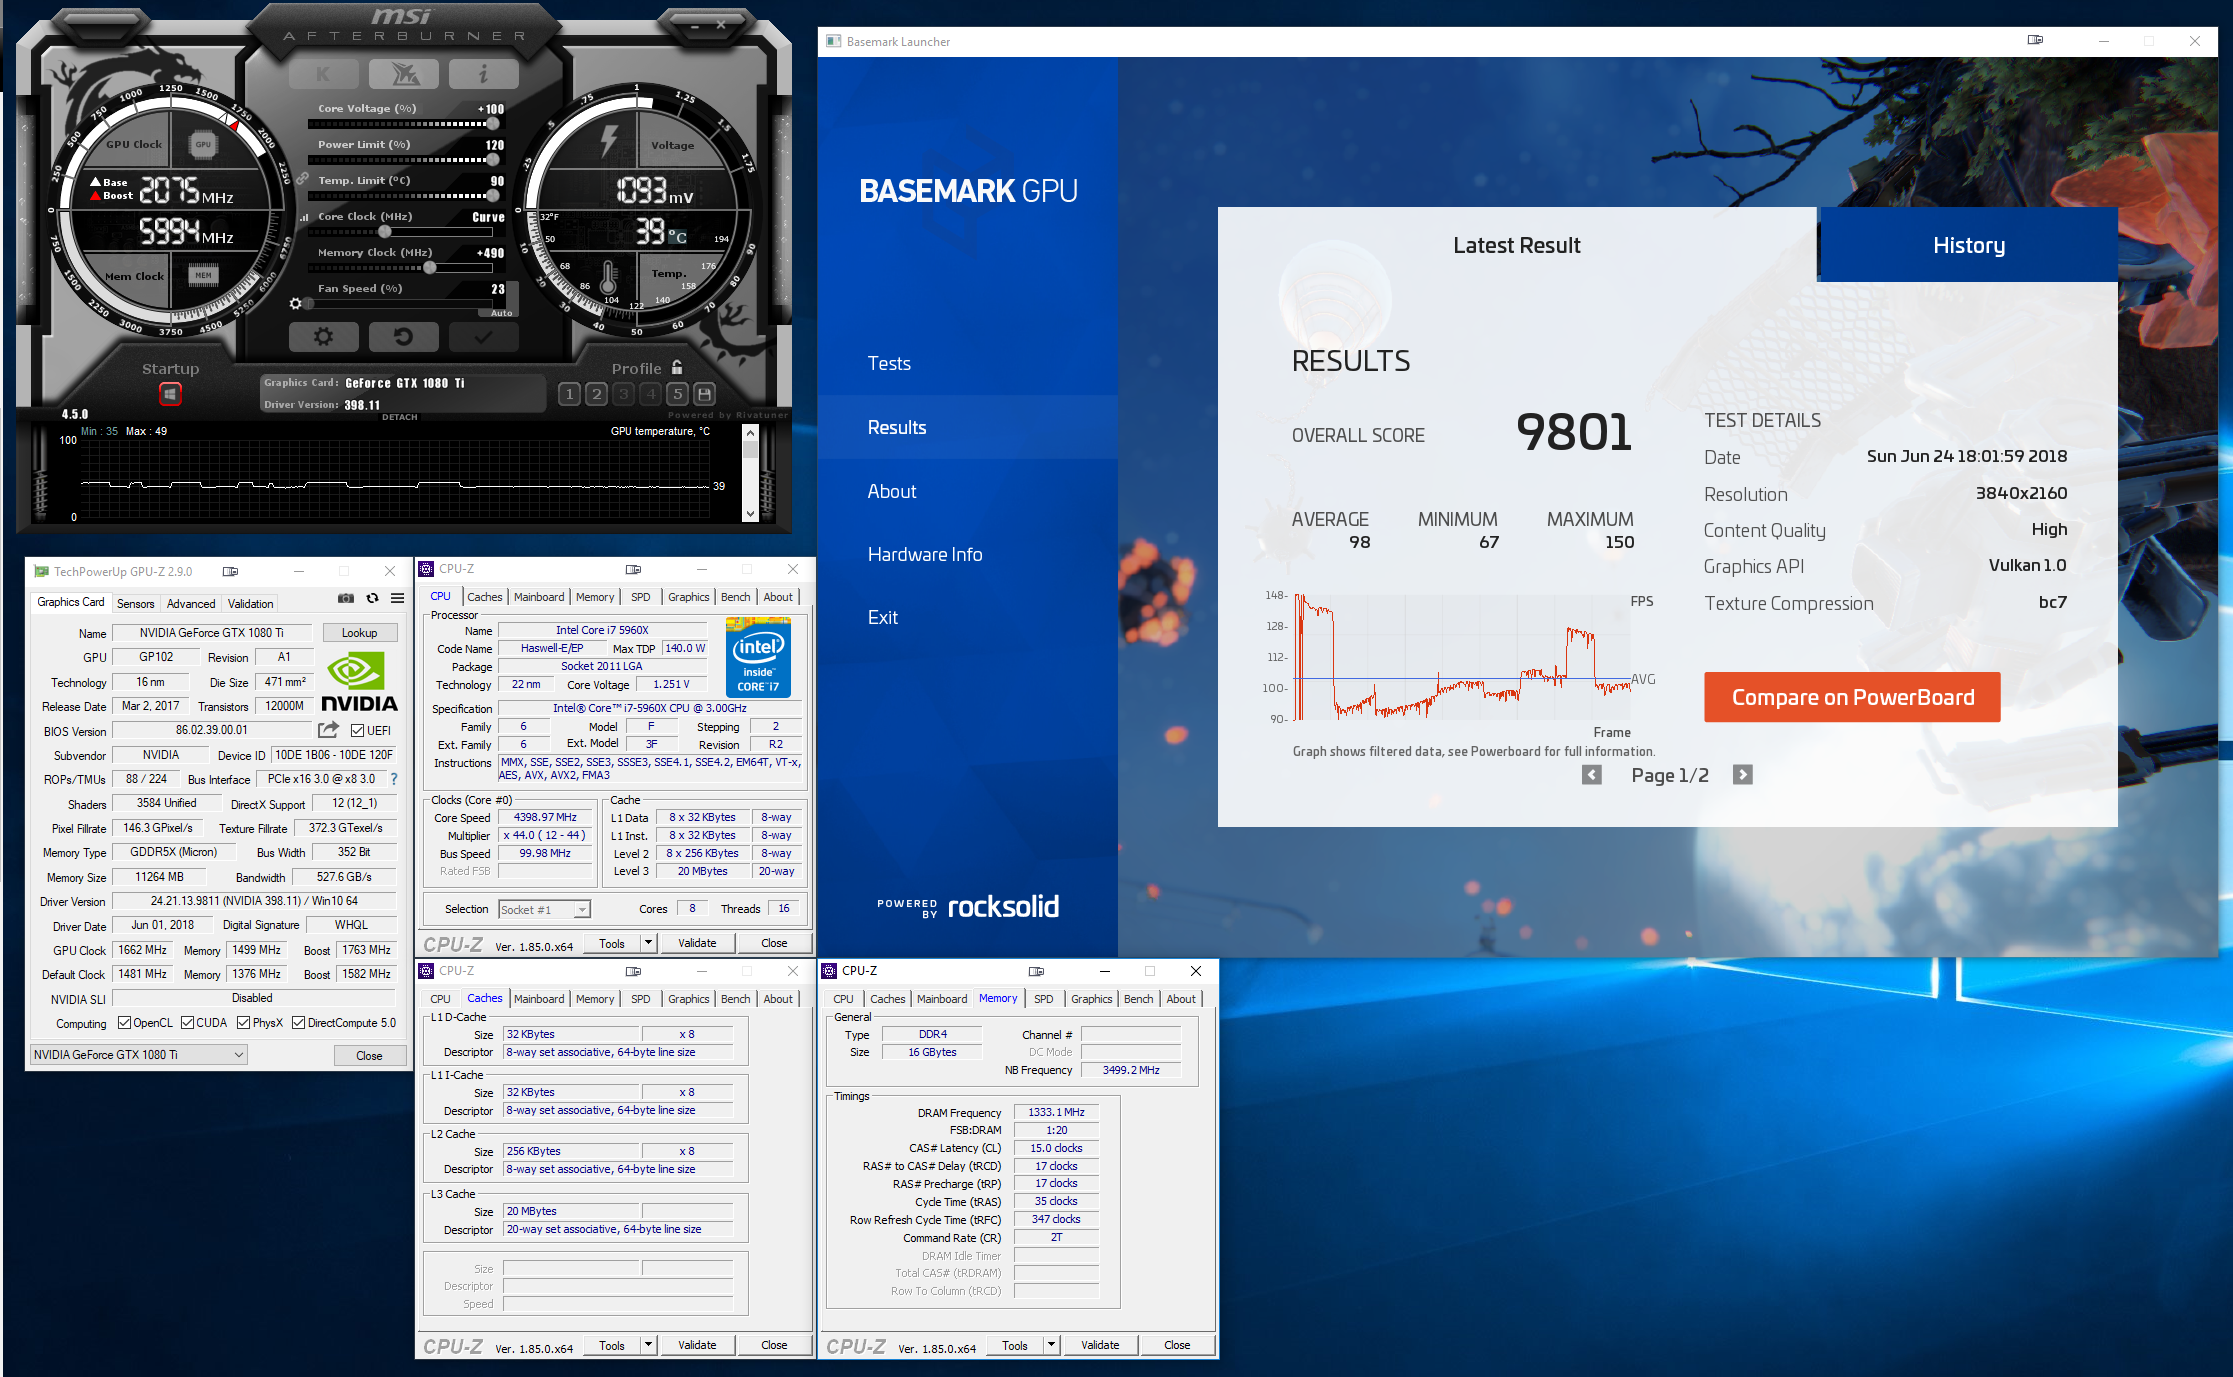Load Afterburner profile slot 5
Image resolution: width=2233 pixels, height=1377 pixels.
coord(677,394)
